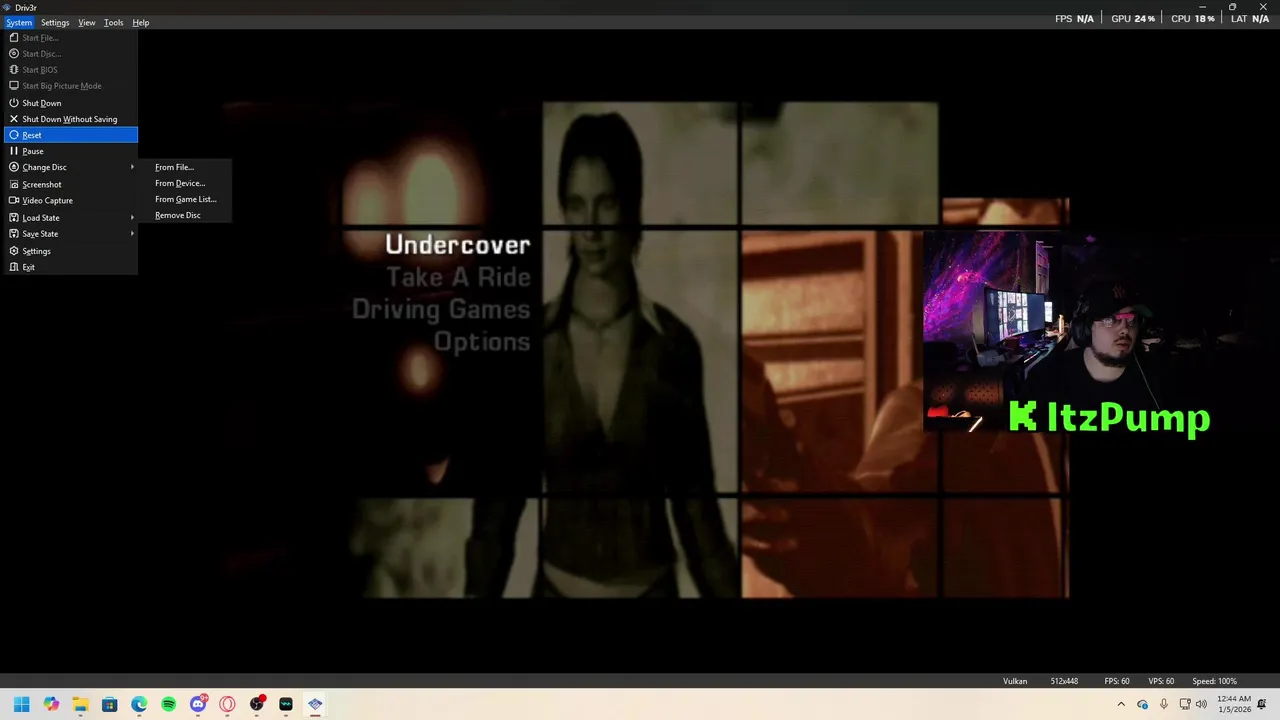This screenshot has width=1280, height=720.
Task: Open Settings entry with gear icon
Action: coord(70,251)
